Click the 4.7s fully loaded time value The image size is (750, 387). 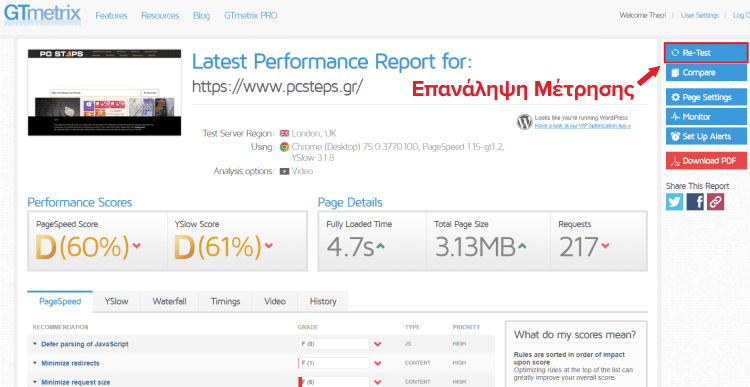pyautogui.click(x=350, y=247)
